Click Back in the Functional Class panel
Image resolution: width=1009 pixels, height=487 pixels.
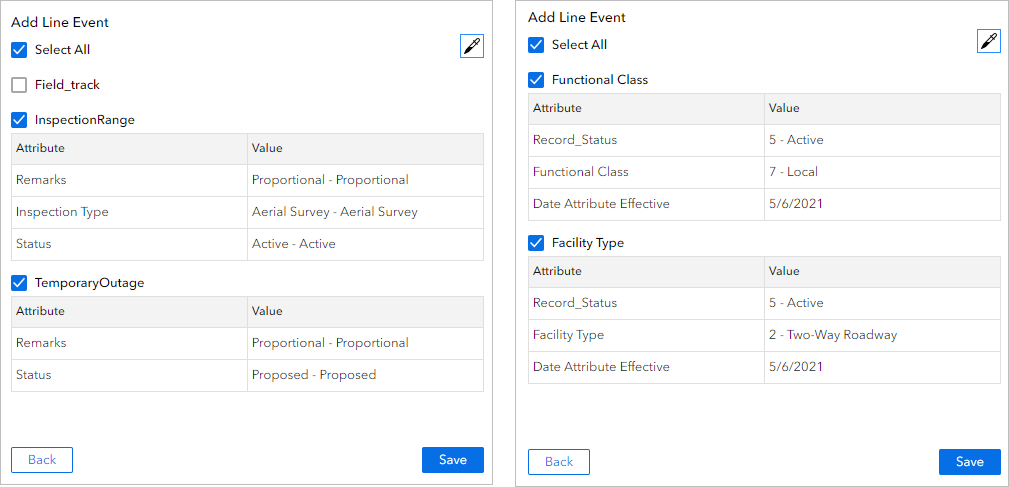point(559,461)
